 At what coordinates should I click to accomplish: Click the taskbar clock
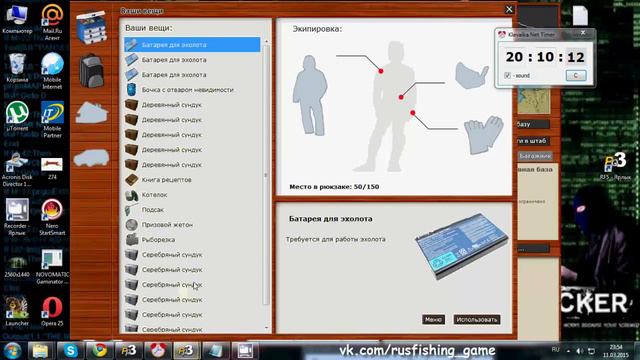coord(616,351)
